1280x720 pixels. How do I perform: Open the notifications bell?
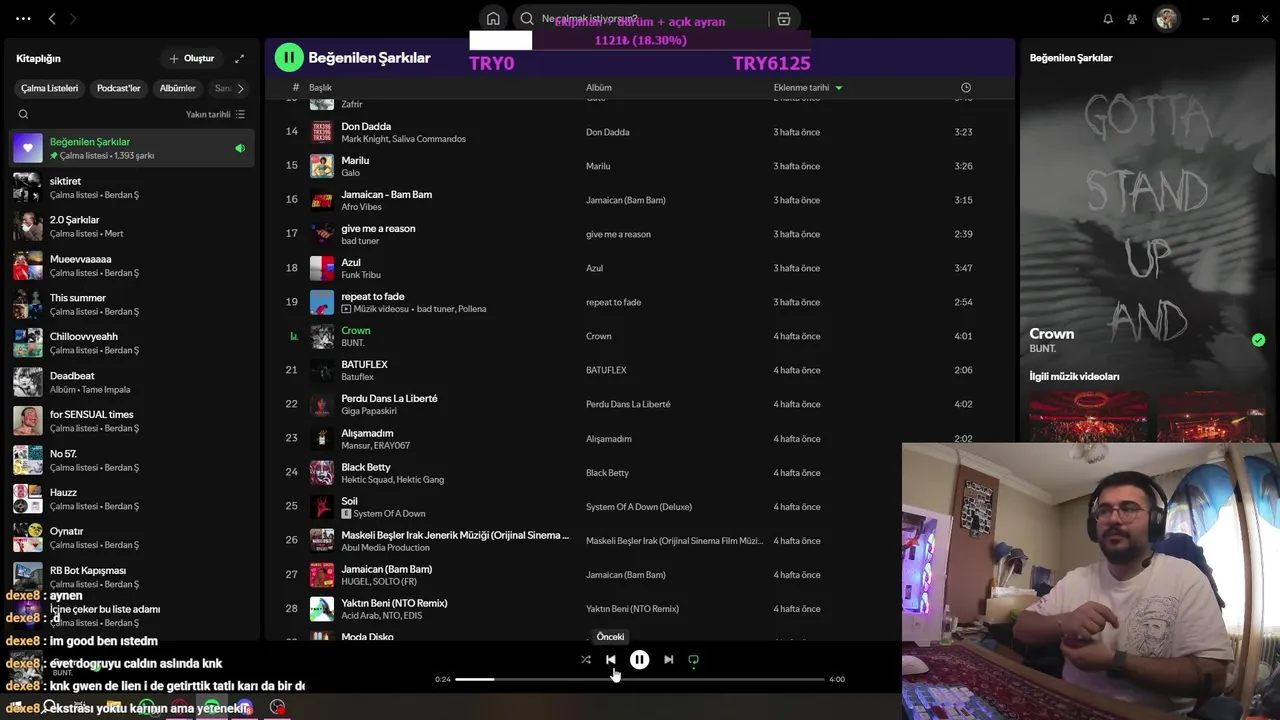point(1108,18)
